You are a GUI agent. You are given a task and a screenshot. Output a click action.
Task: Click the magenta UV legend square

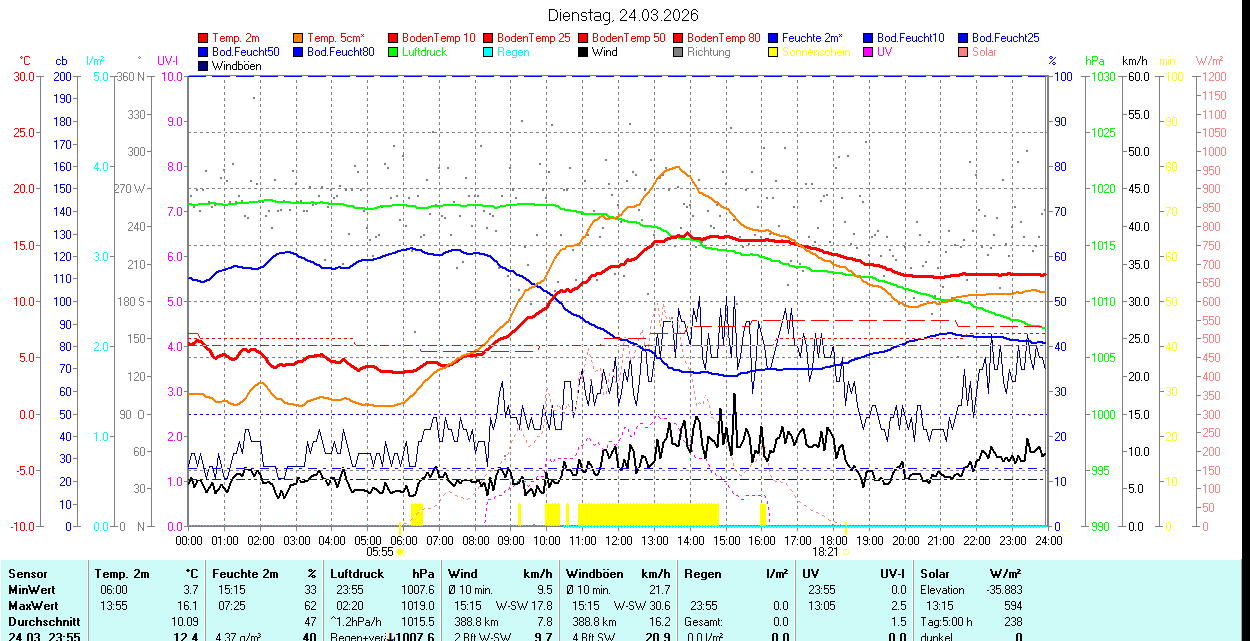[867, 52]
